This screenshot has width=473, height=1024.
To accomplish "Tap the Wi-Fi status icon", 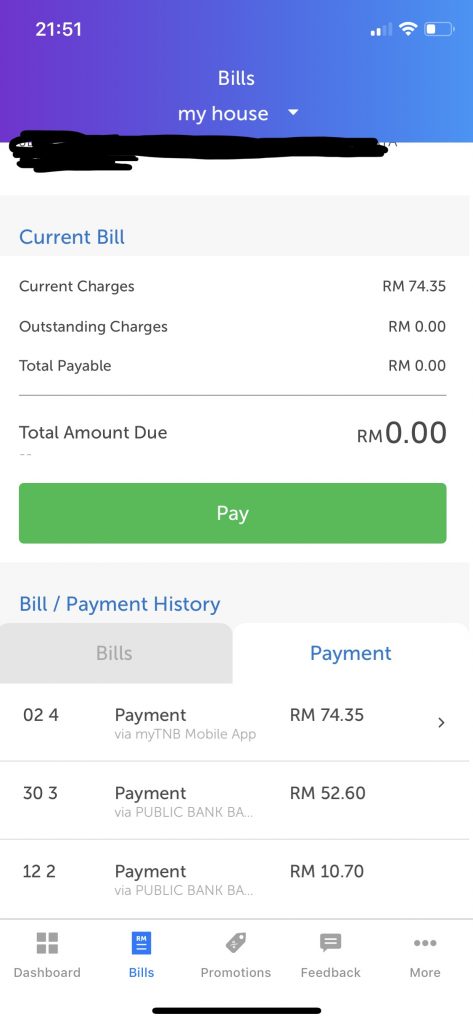I will [x=408, y=29].
